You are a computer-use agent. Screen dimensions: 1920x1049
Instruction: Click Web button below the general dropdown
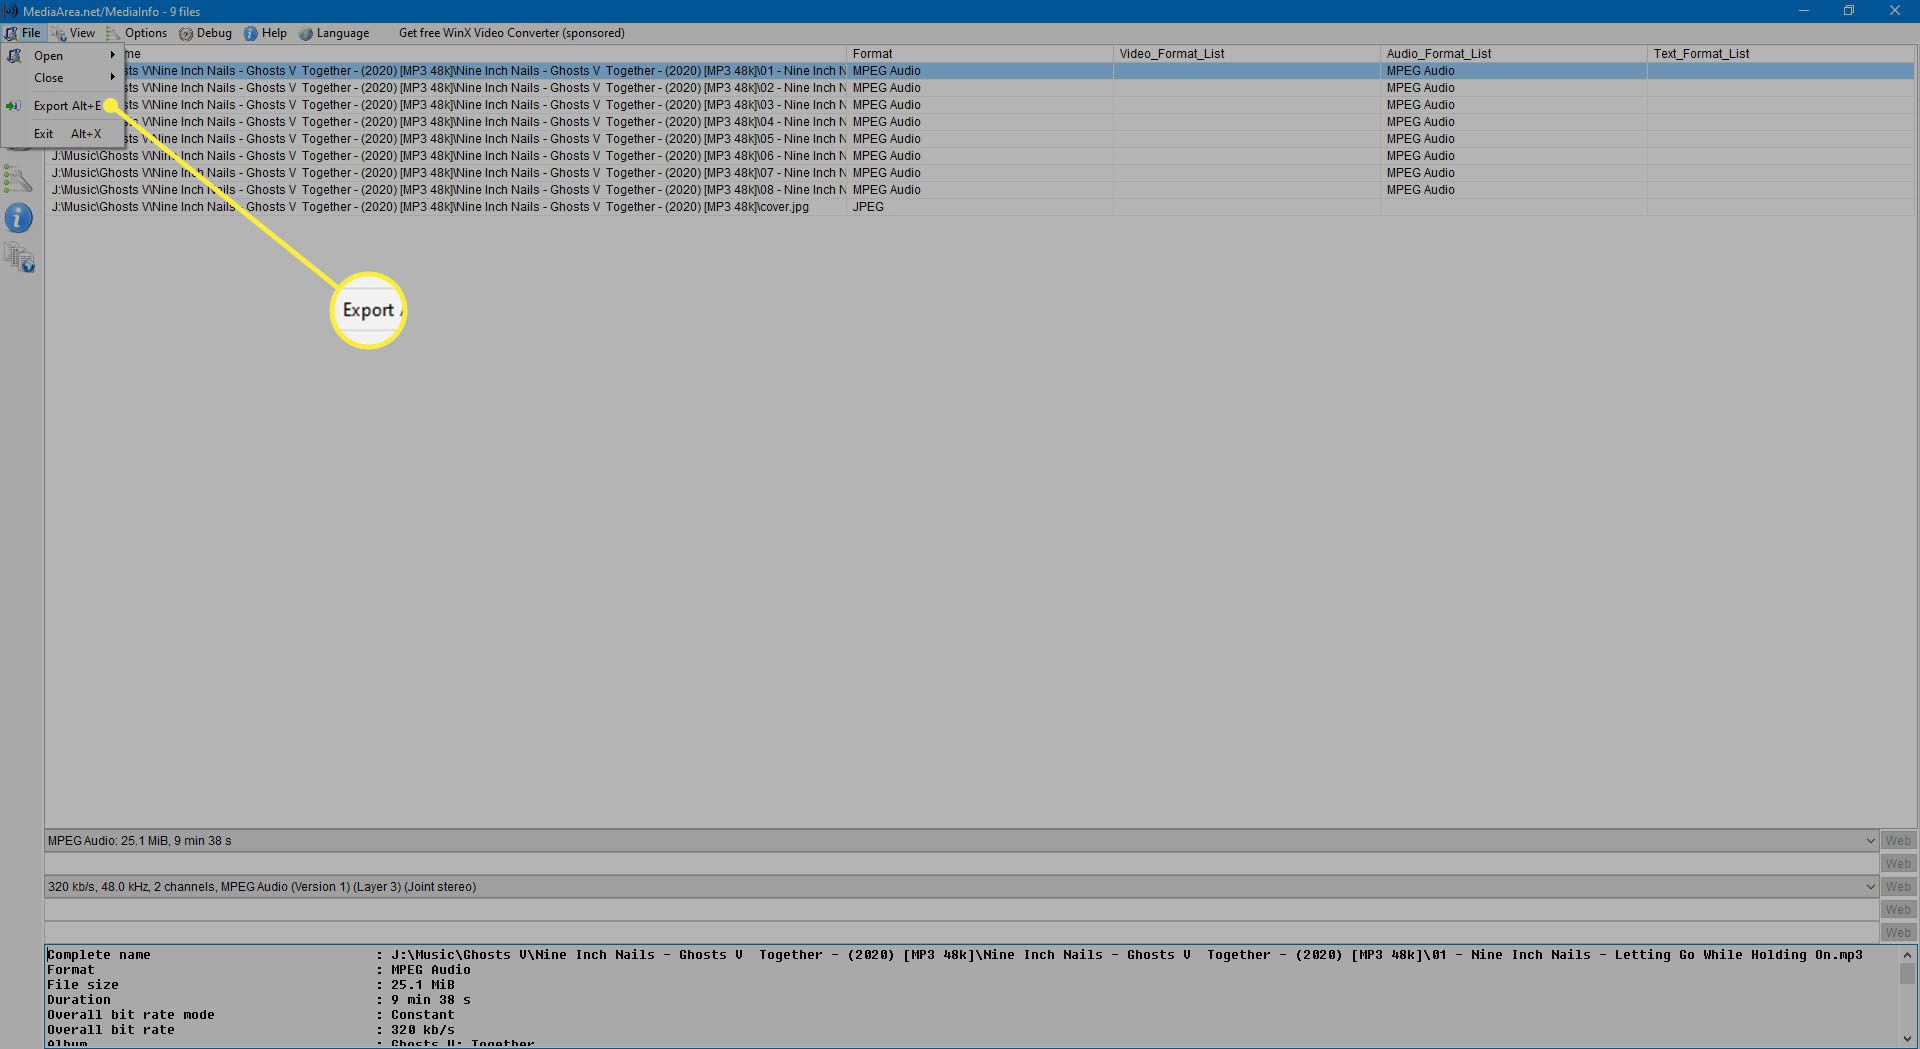[x=1898, y=864]
